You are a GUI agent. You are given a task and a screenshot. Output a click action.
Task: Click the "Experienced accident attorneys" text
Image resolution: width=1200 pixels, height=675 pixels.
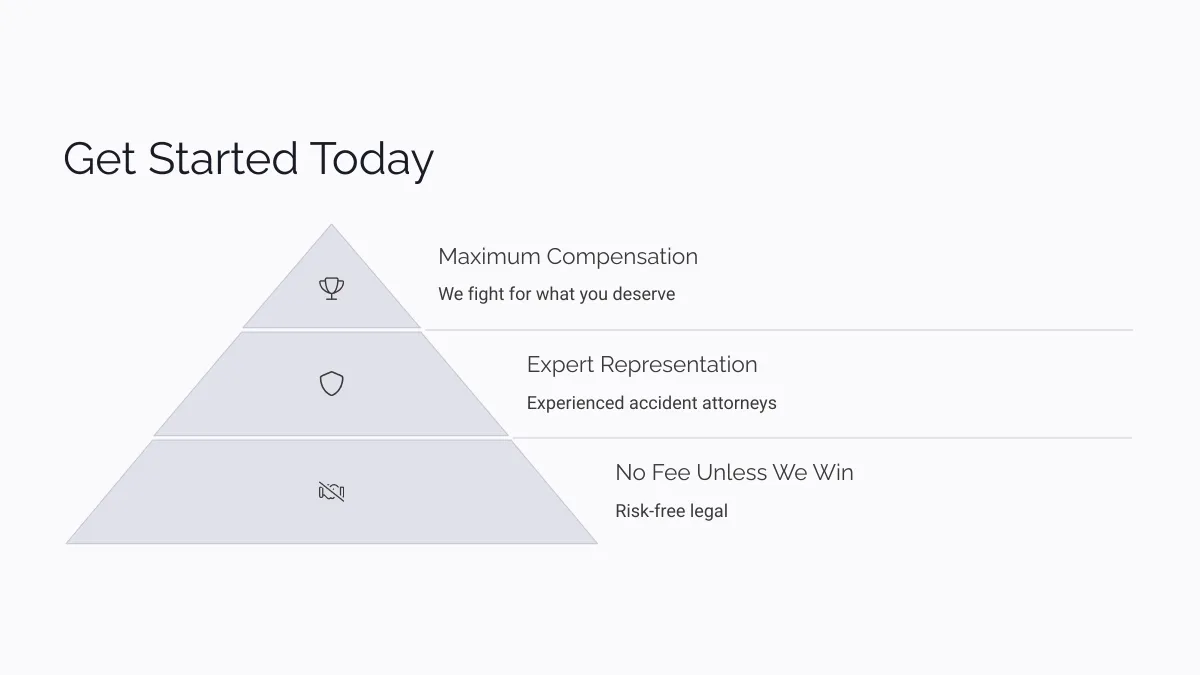click(651, 403)
